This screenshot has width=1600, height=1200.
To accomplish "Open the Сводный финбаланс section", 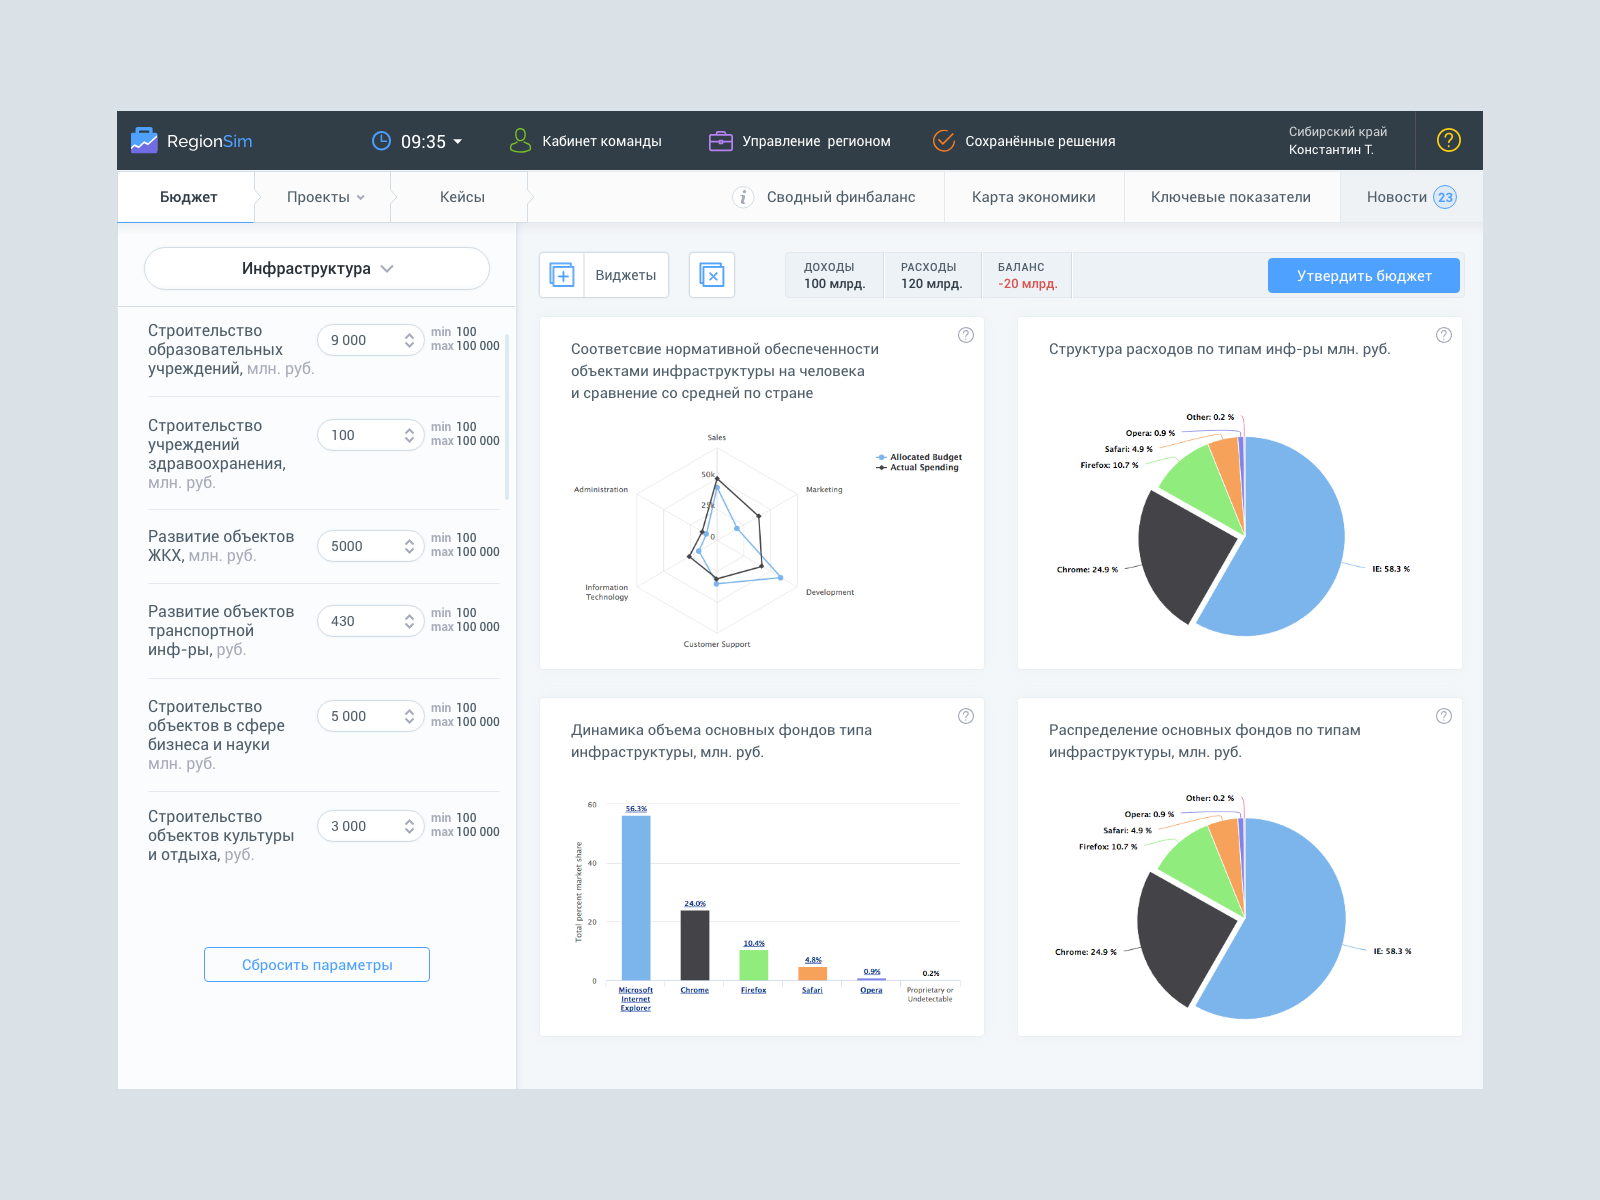I will (841, 197).
